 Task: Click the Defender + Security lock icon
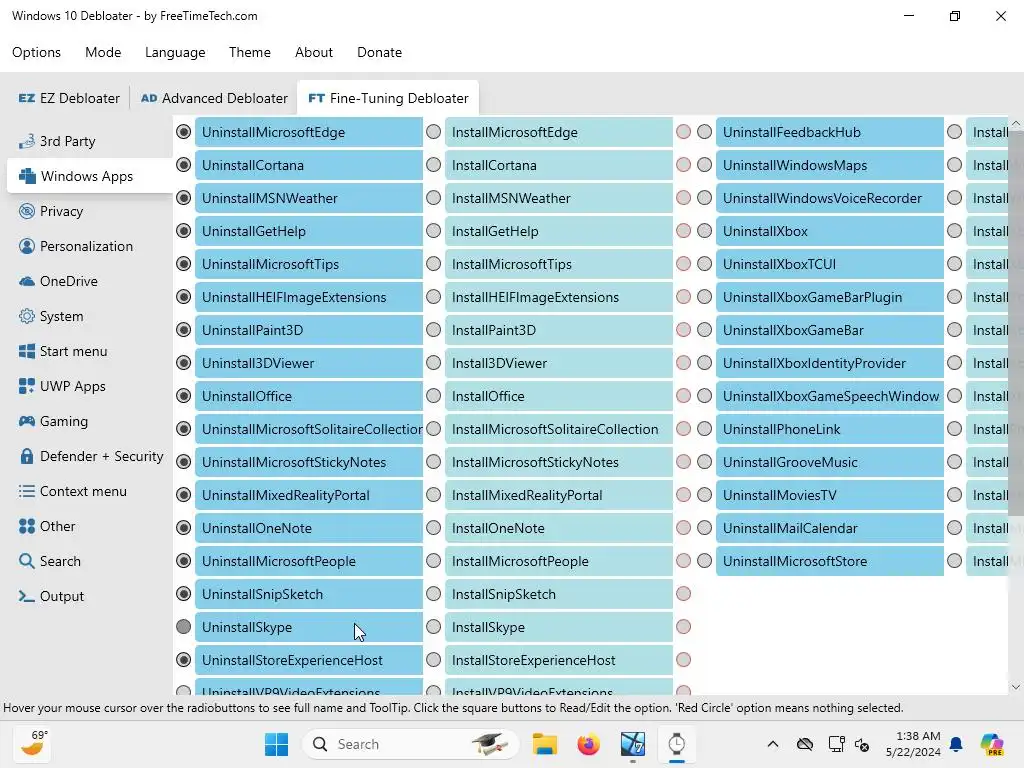point(27,456)
